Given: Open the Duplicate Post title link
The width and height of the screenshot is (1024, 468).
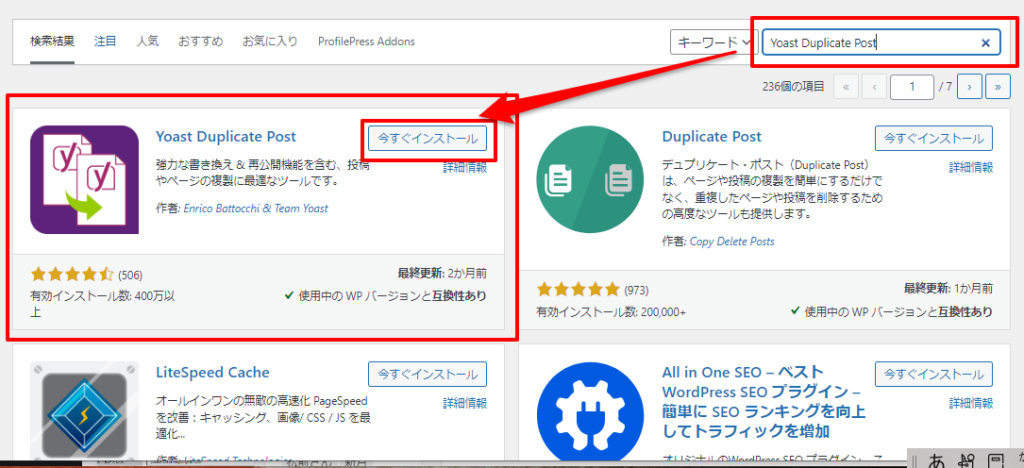Looking at the screenshot, I should pos(712,137).
